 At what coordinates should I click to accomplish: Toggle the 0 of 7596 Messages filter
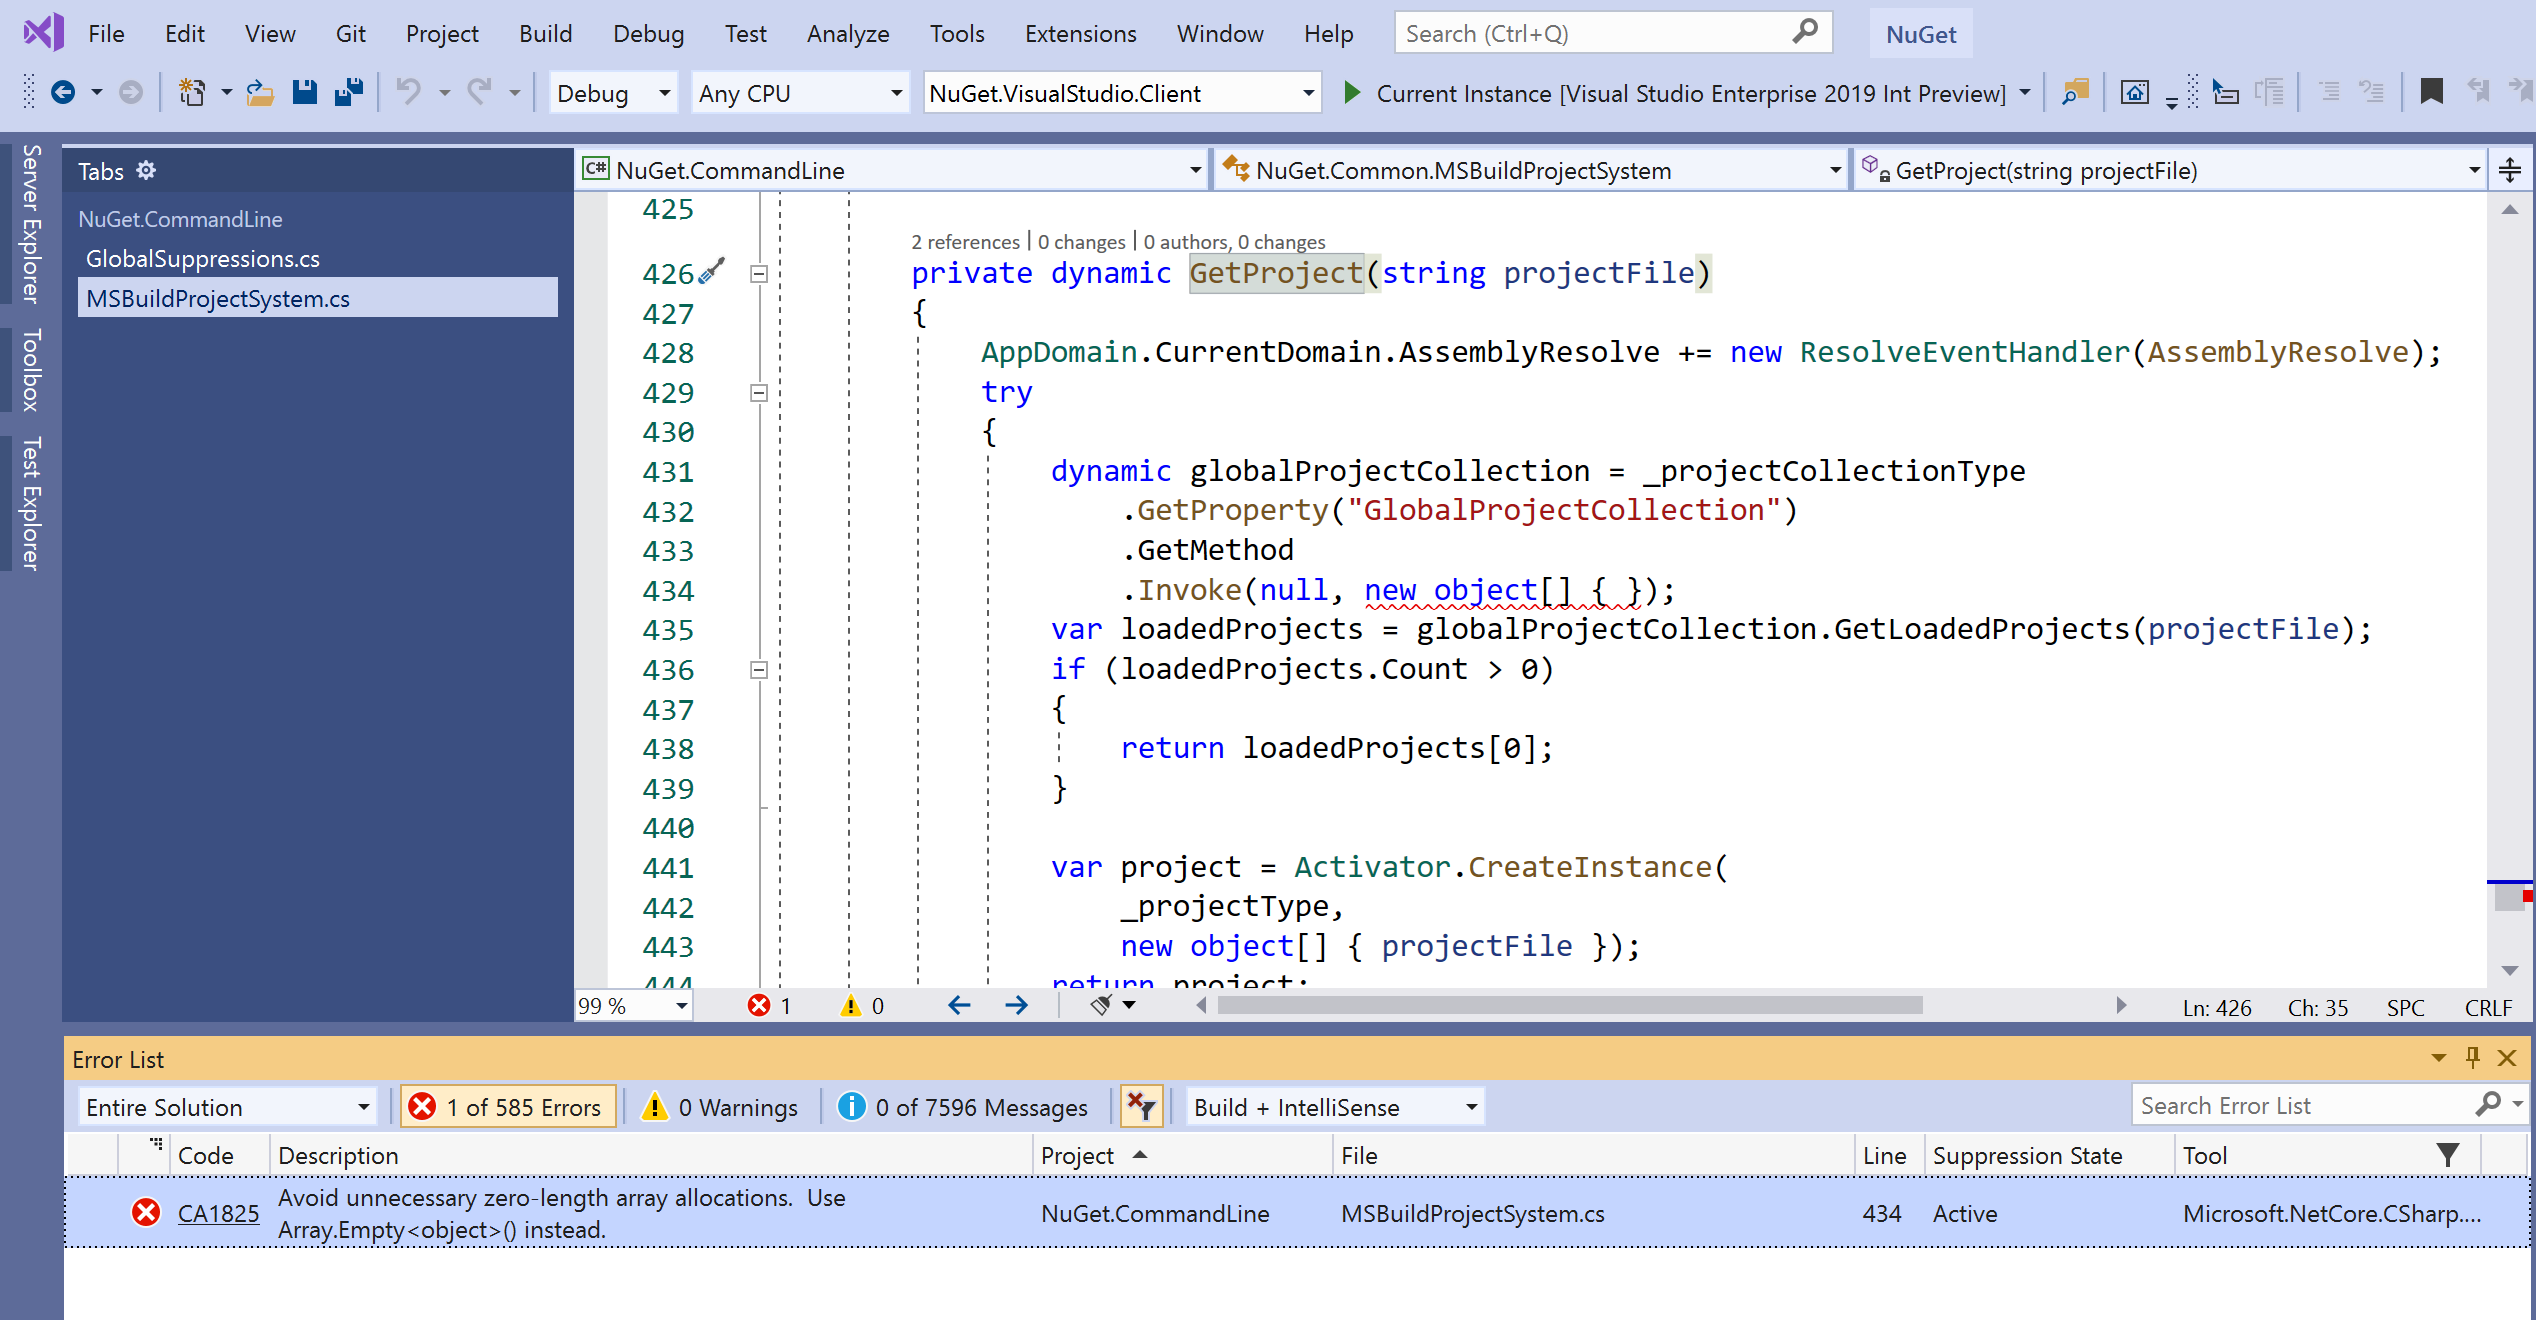click(x=963, y=1106)
